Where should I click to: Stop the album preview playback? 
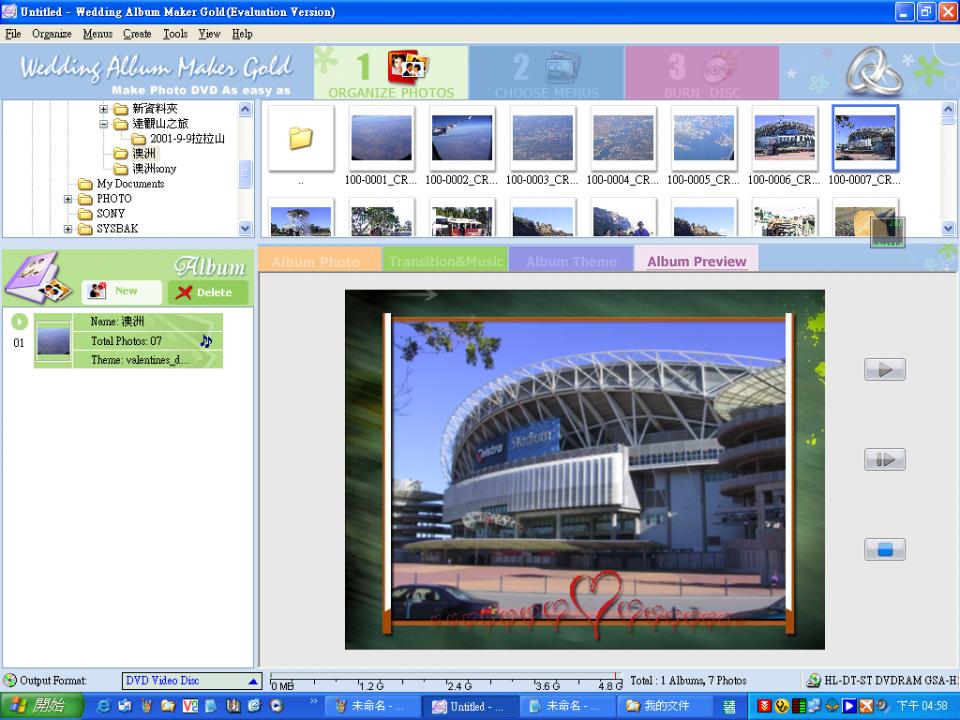(x=884, y=549)
